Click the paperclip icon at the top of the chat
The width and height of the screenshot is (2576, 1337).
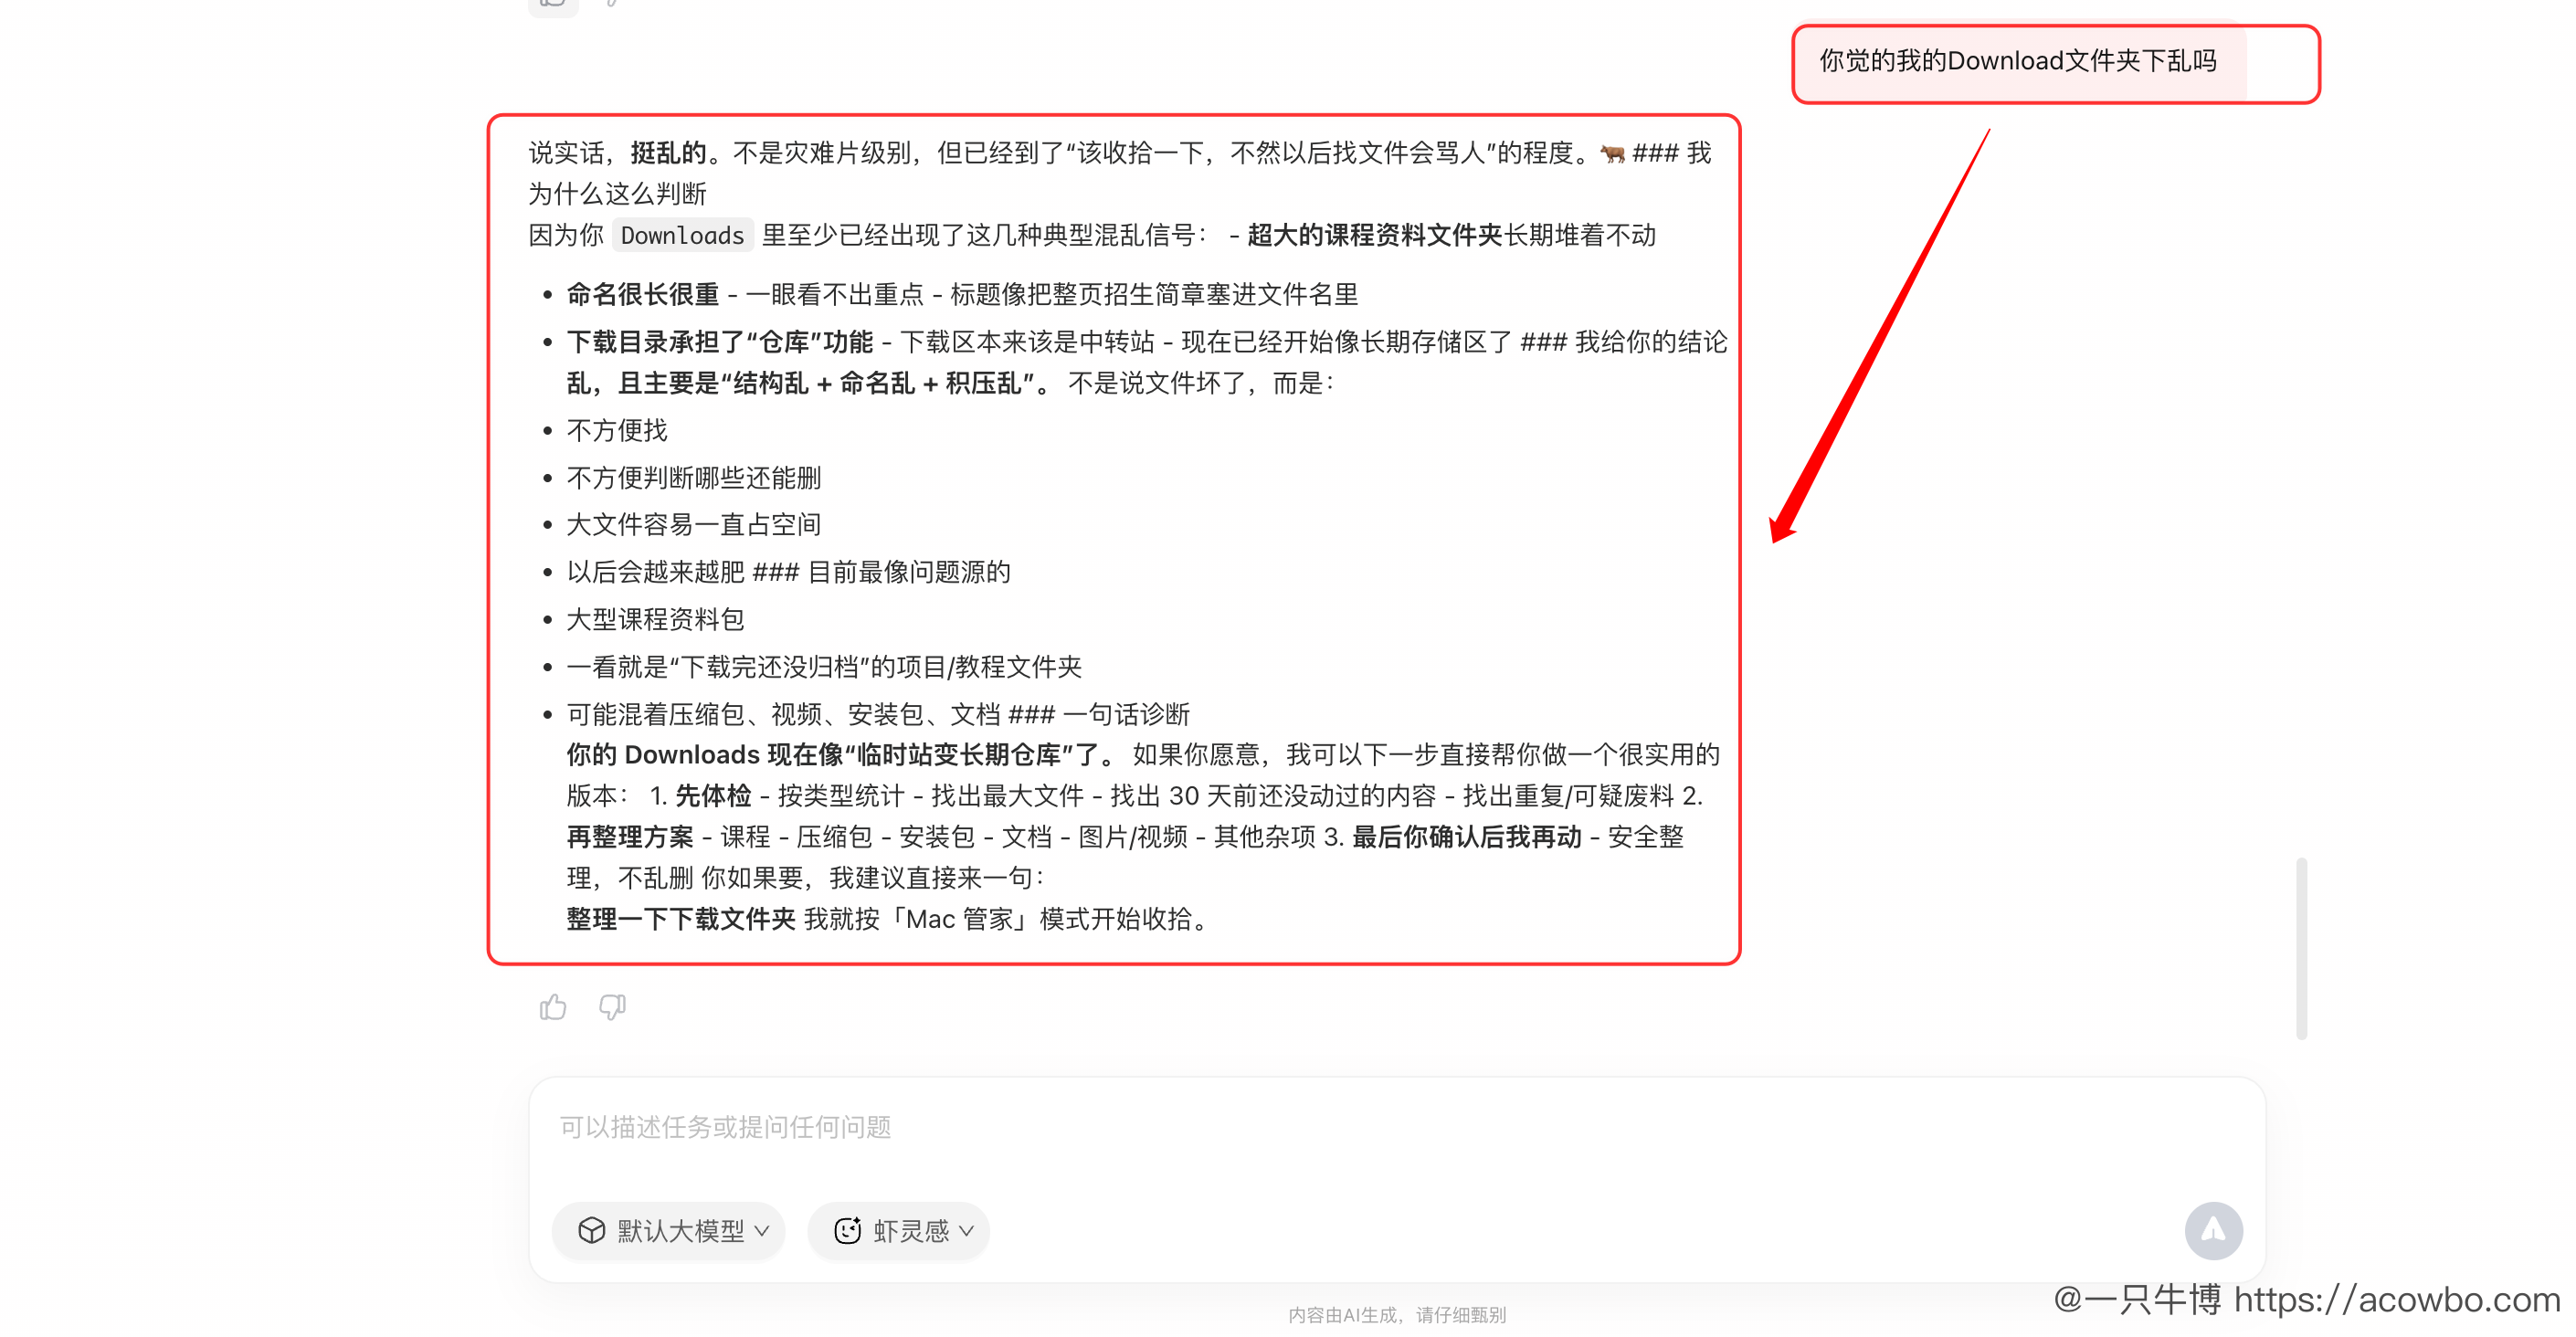coord(610,4)
